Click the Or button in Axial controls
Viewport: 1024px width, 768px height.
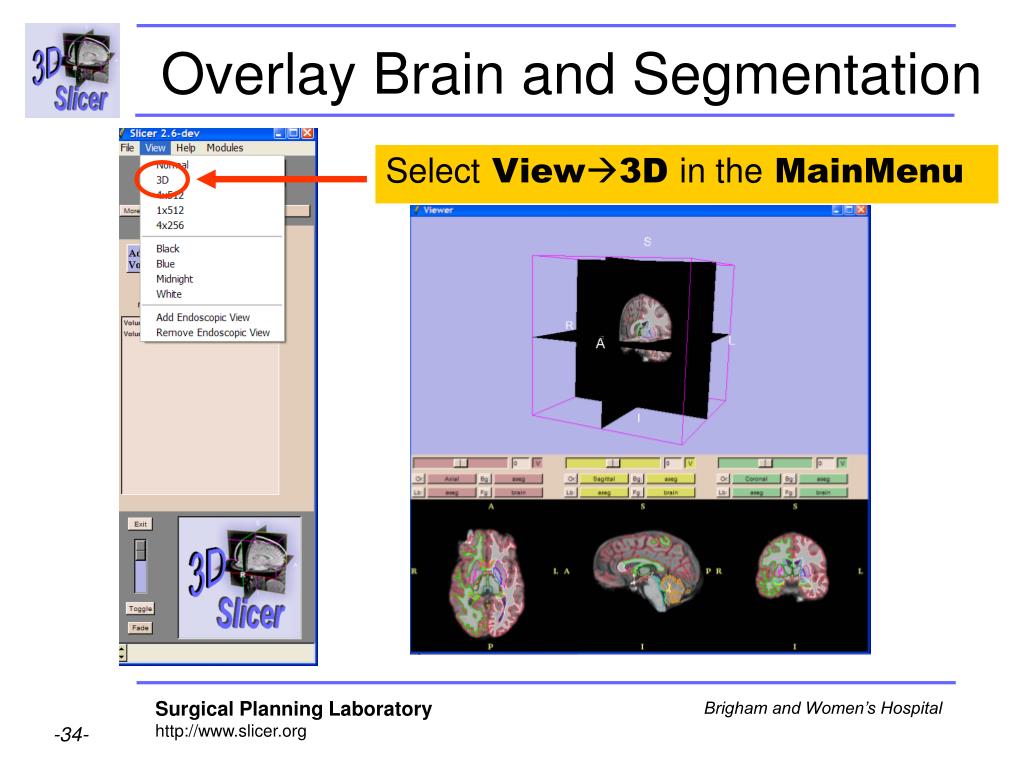(x=419, y=479)
